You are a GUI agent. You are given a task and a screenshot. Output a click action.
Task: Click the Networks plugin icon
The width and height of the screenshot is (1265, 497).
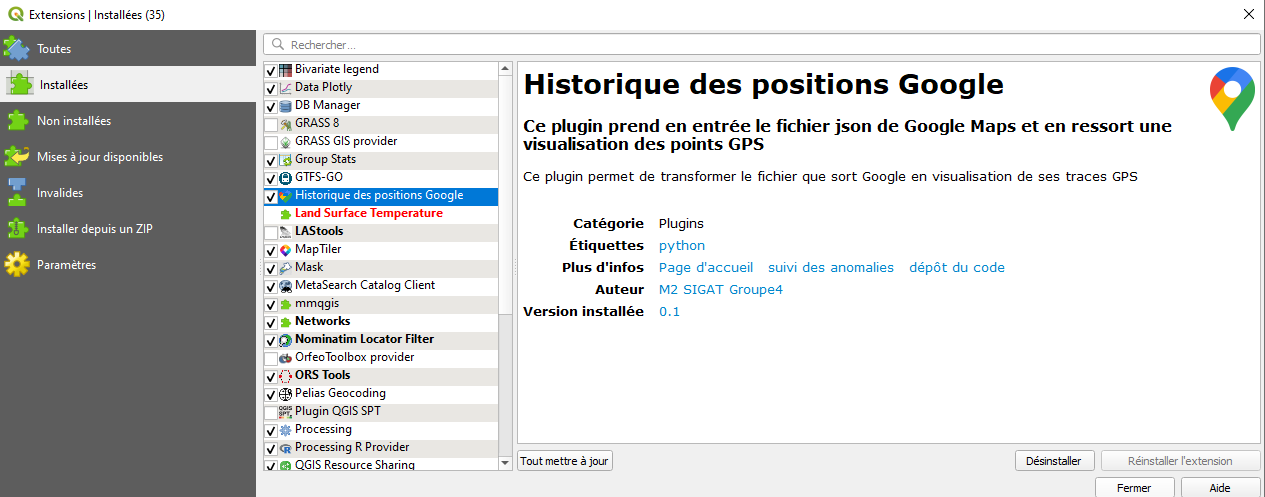click(285, 322)
